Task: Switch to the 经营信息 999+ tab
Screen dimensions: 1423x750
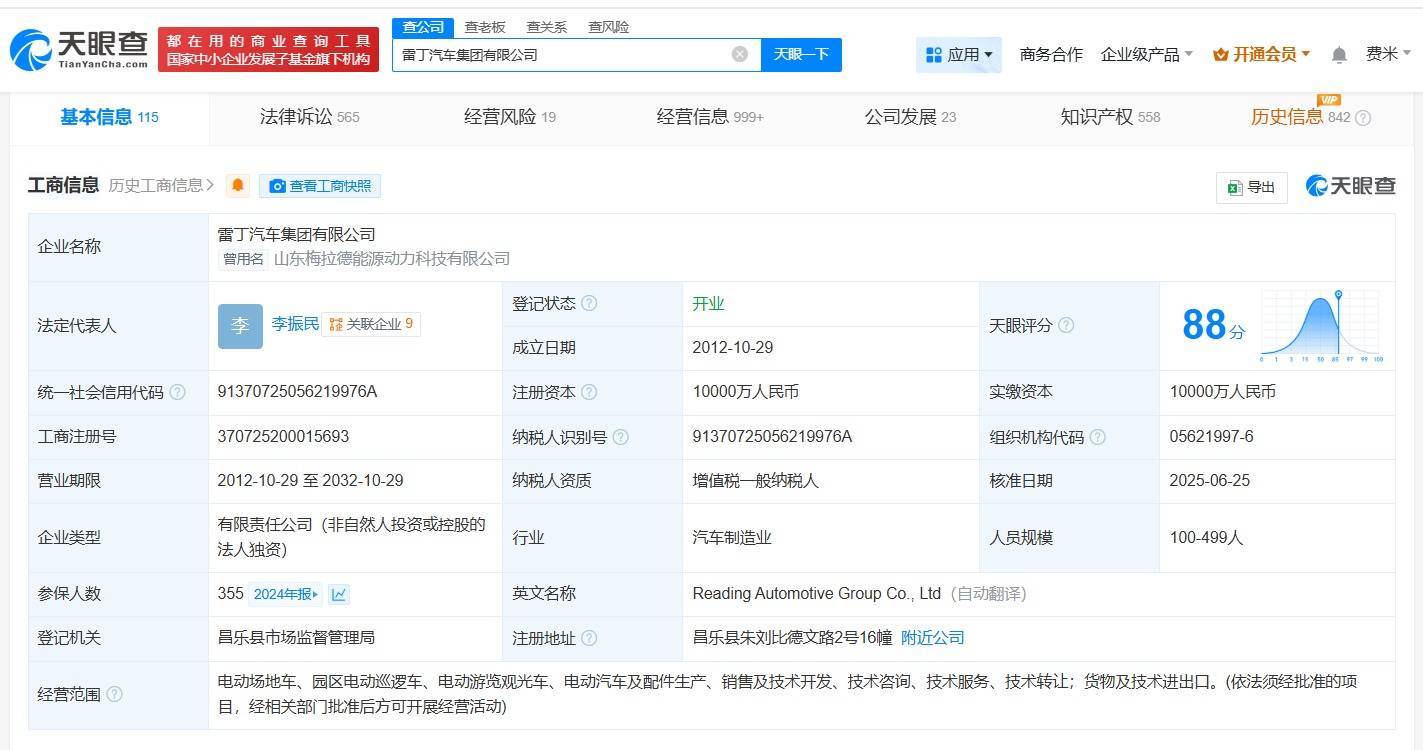Action: point(710,117)
